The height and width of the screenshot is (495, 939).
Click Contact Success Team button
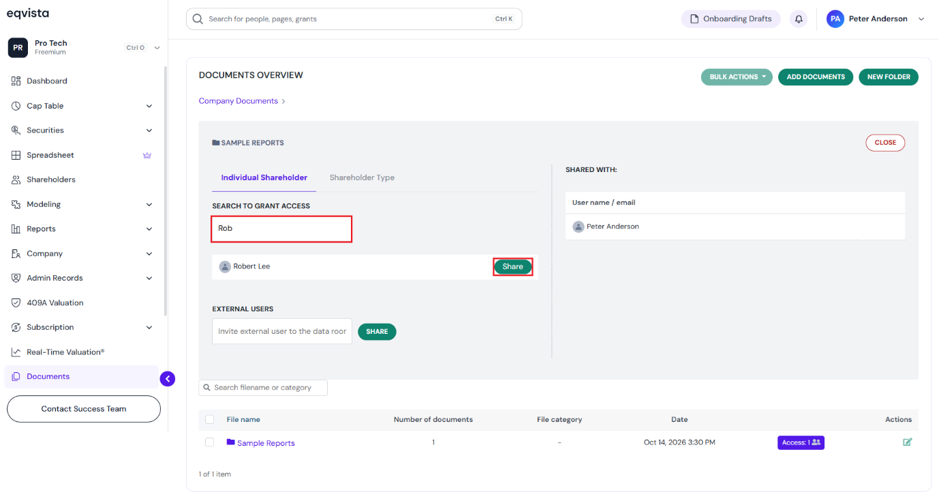click(x=84, y=409)
